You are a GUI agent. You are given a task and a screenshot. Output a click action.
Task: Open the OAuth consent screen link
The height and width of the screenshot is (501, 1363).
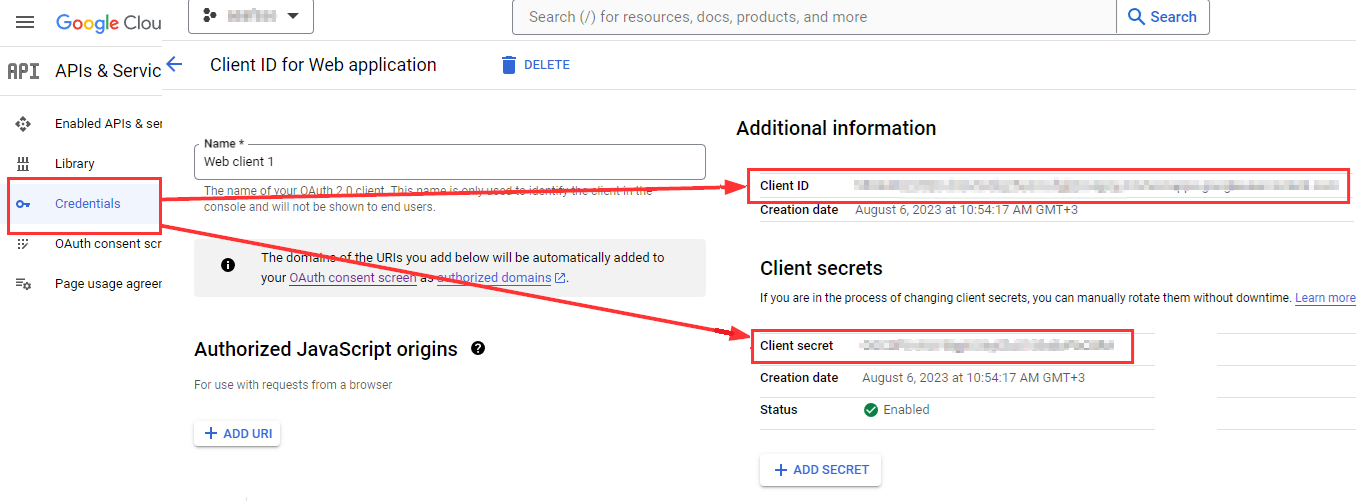(x=353, y=278)
